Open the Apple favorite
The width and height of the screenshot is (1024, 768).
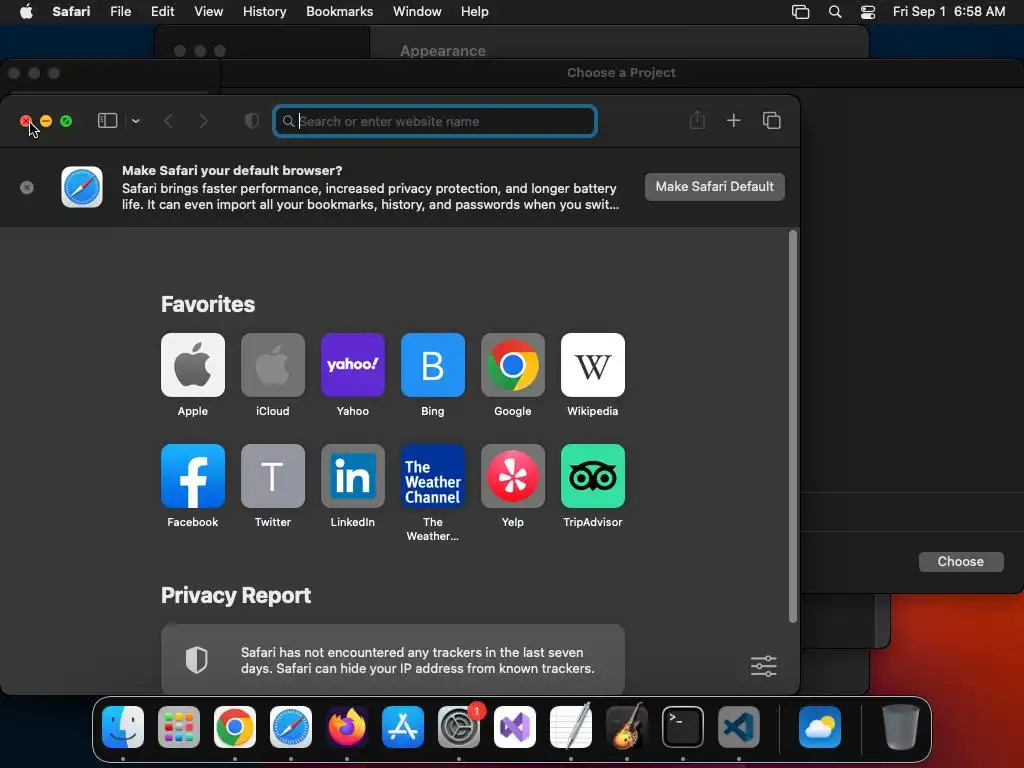(x=193, y=375)
